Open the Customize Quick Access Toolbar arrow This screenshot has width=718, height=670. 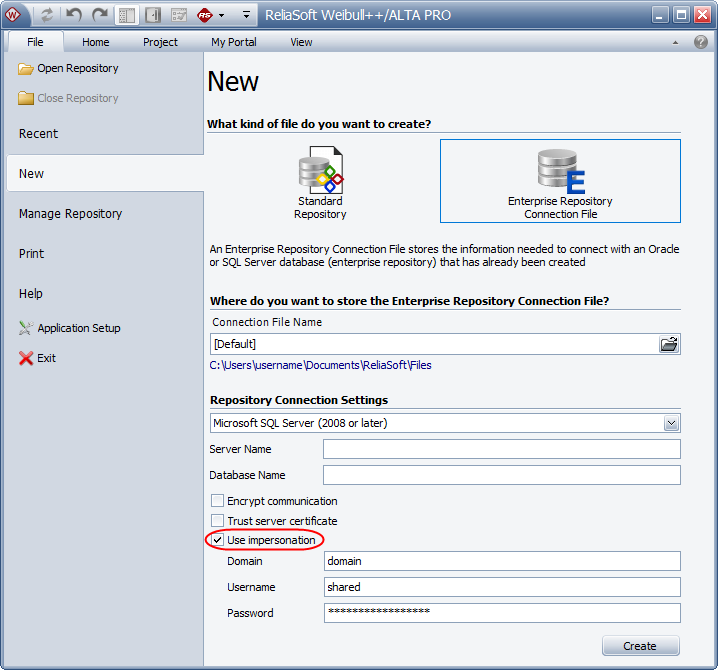tap(247, 15)
